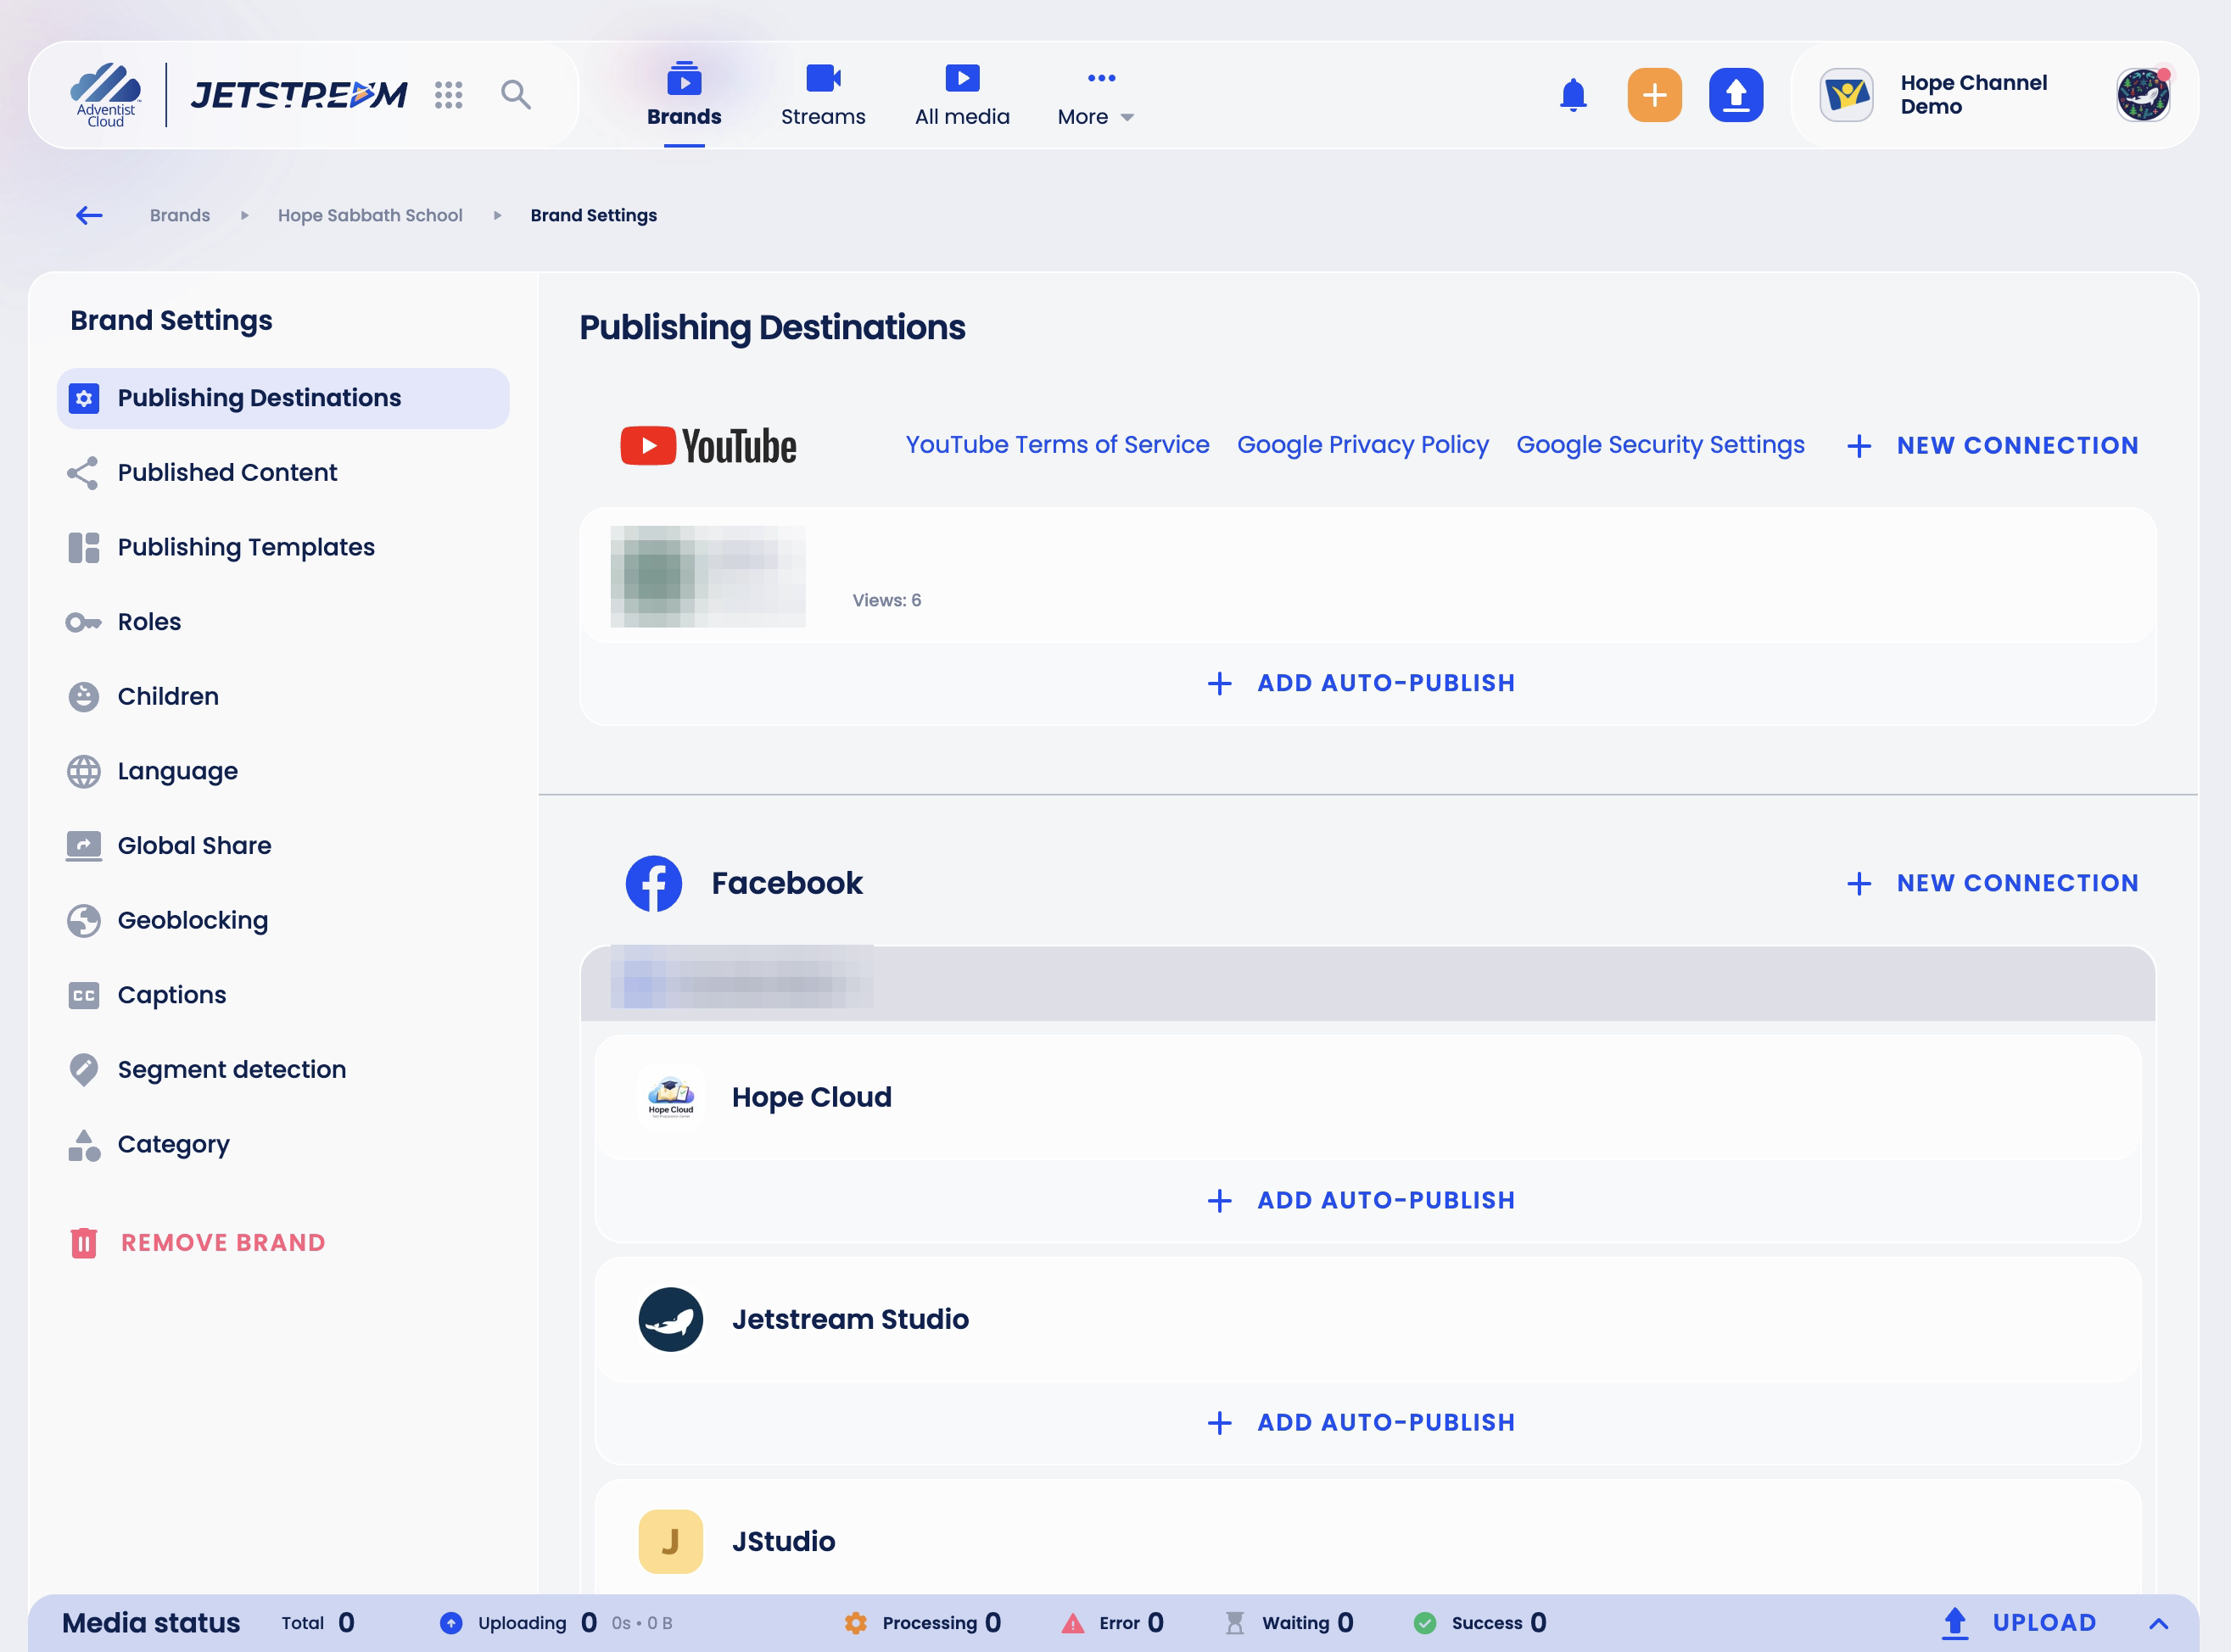The height and width of the screenshot is (1652, 2231).
Task: Click the YouTube logo
Action: click(x=708, y=446)
